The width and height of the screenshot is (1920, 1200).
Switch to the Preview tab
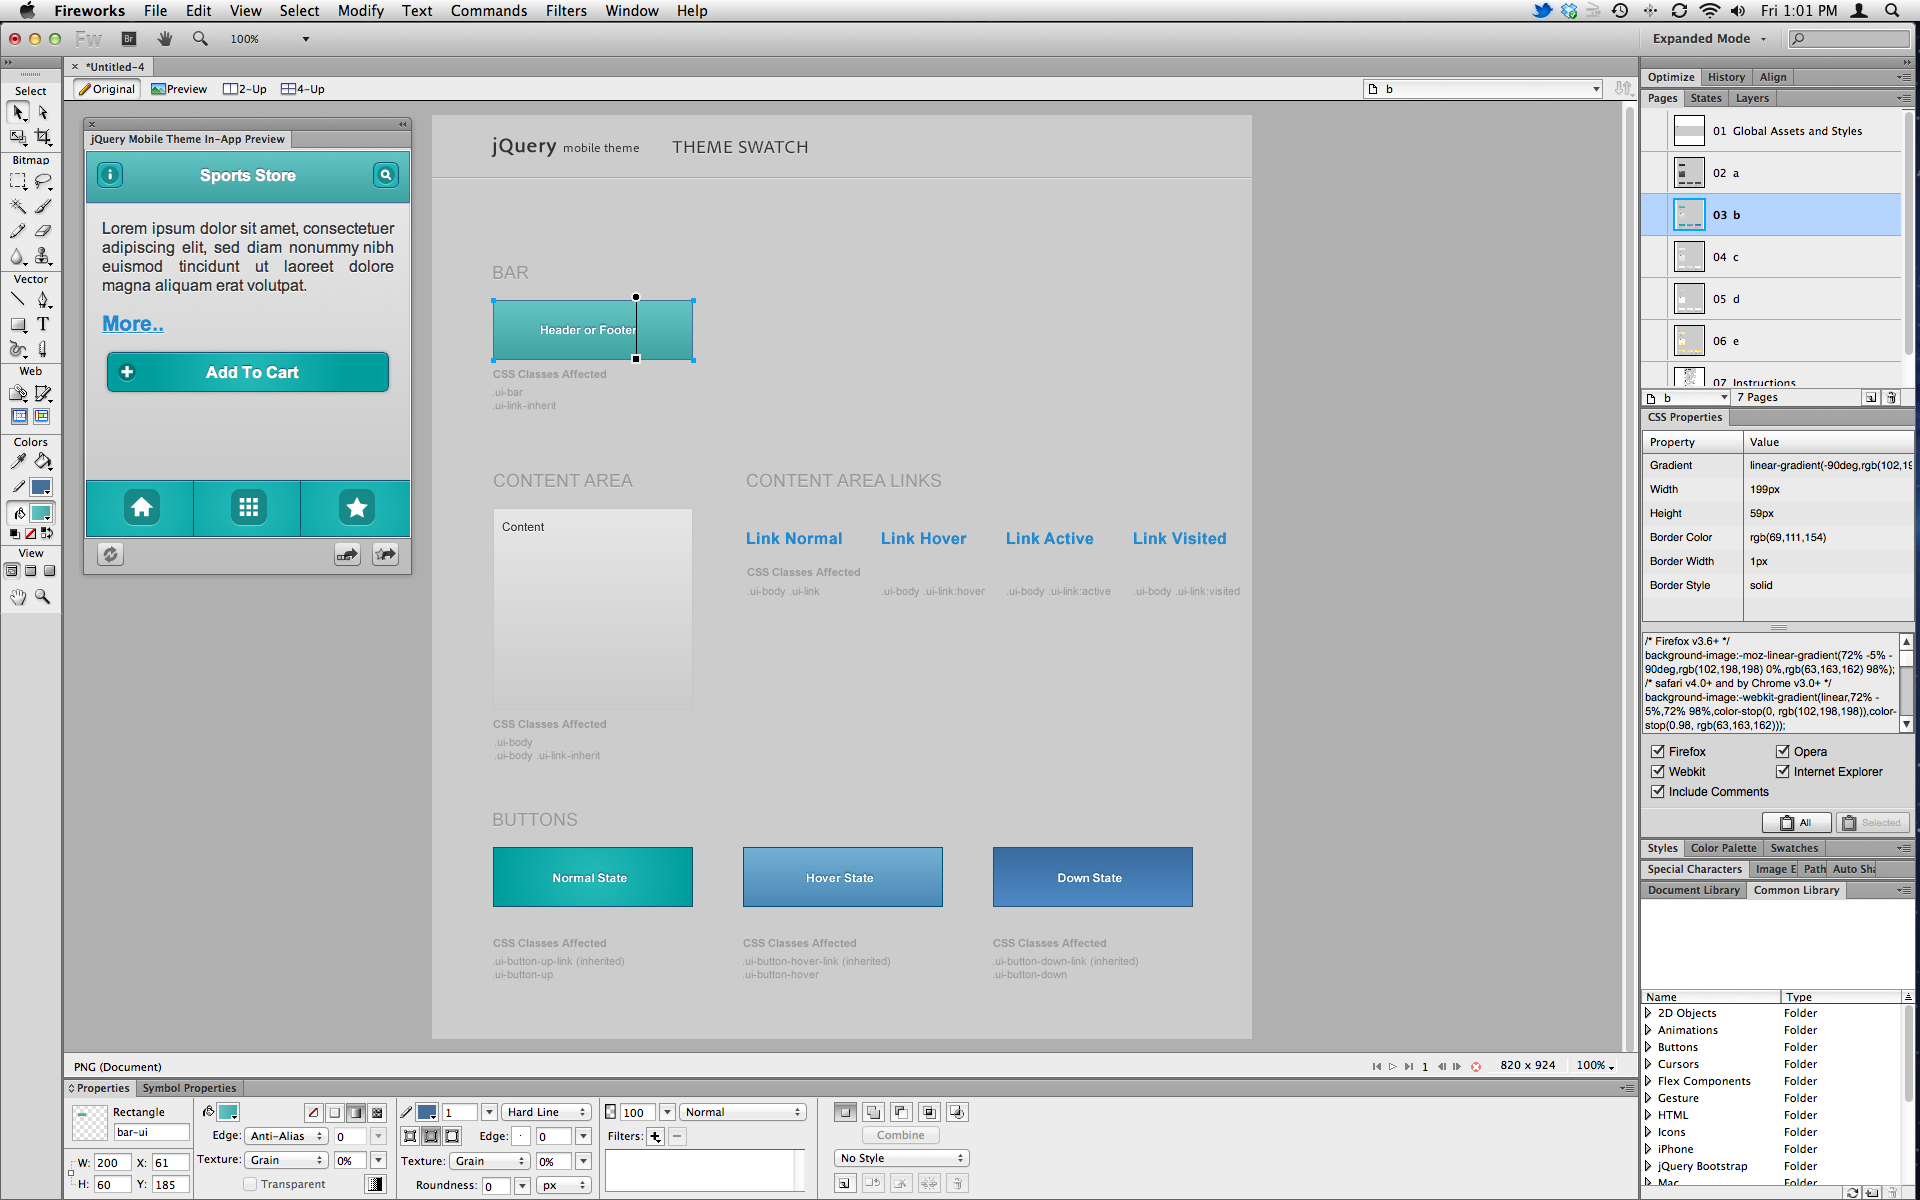coord(177,90)
